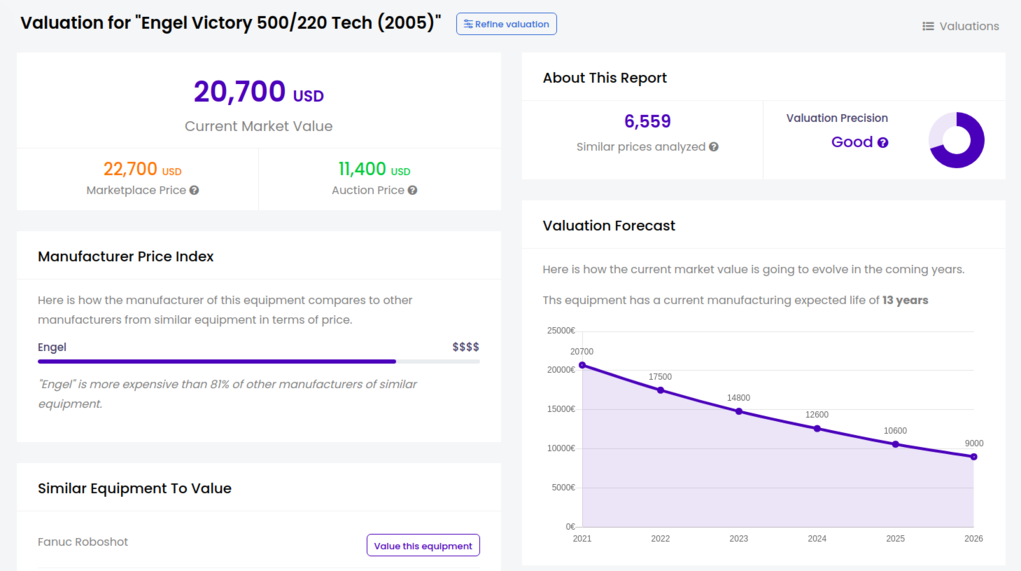The image size is (1021, 571).
Task: Select the 2021 data point at 20700
Action: coord(582,365)
